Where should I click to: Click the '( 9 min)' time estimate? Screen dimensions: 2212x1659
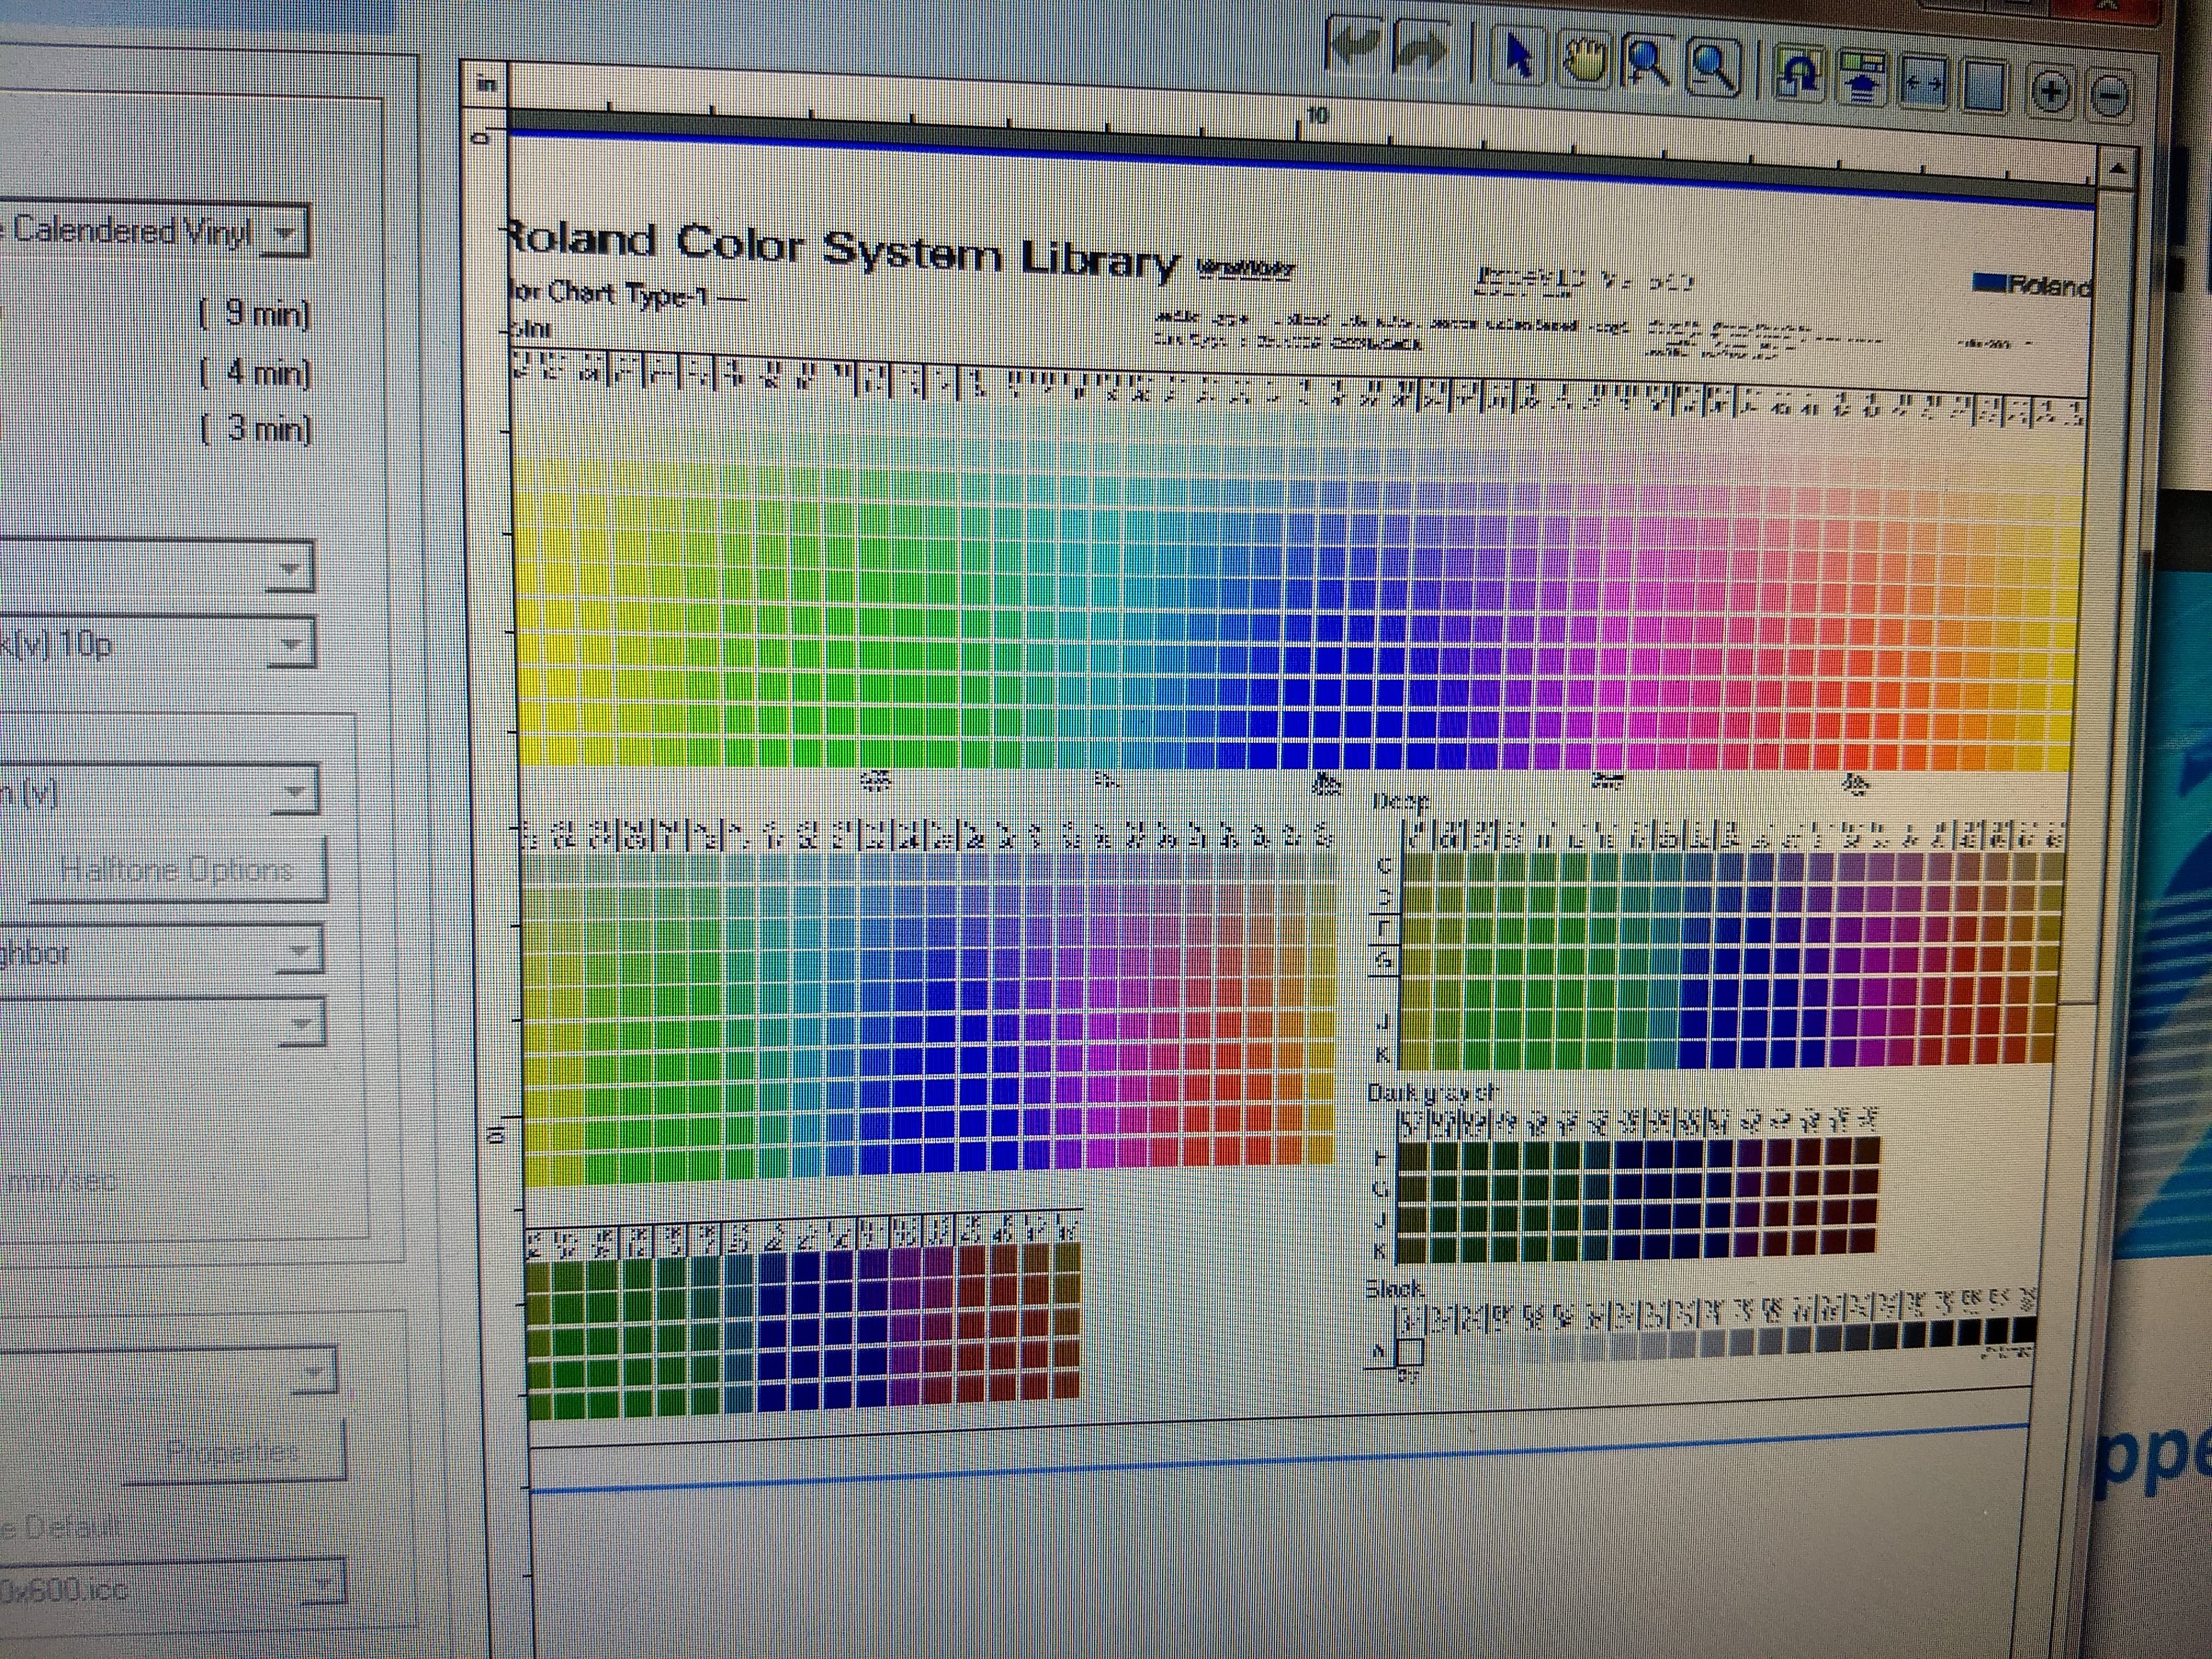[x=255, y=314]
